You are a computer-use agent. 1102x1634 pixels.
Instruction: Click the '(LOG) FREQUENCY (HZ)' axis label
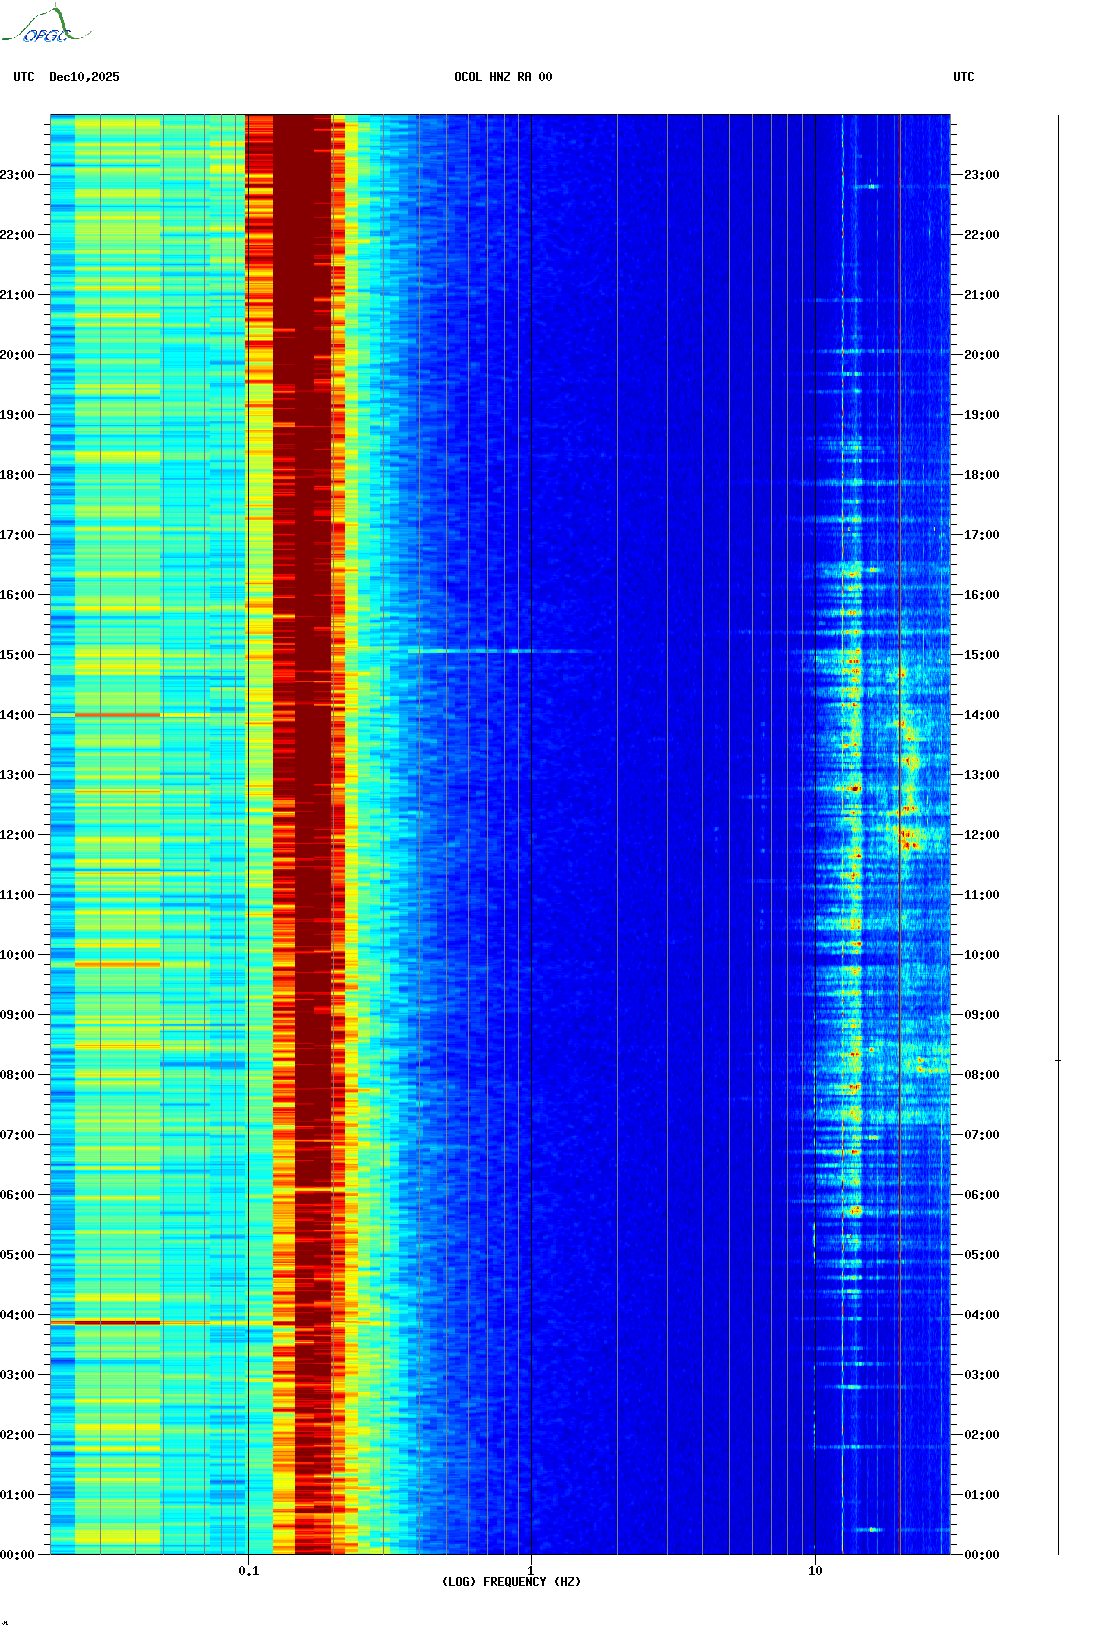coord(511,1581)
